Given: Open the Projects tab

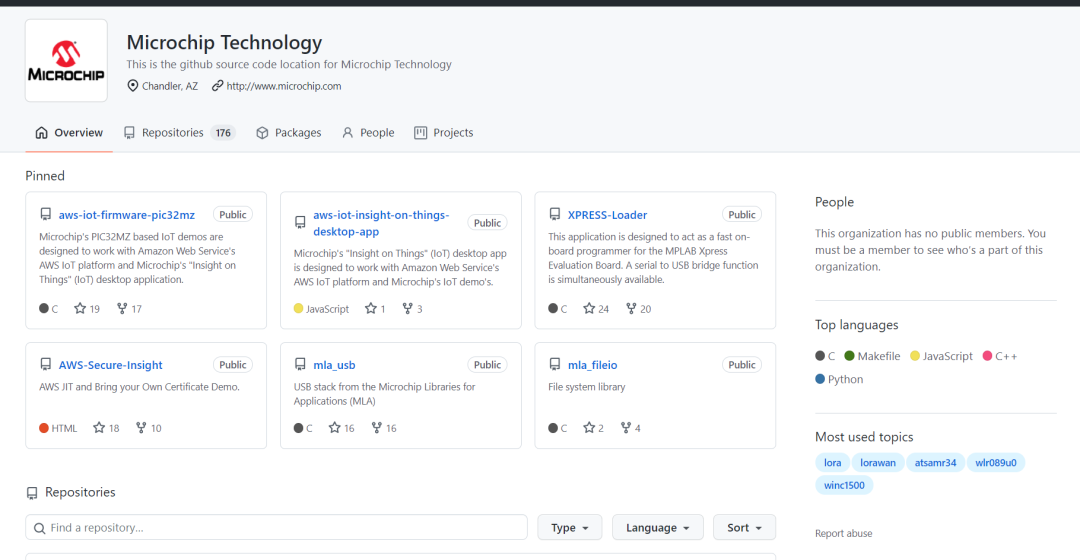Looking at the screenshot, I should pyautogui.click(x=444, y=132).
